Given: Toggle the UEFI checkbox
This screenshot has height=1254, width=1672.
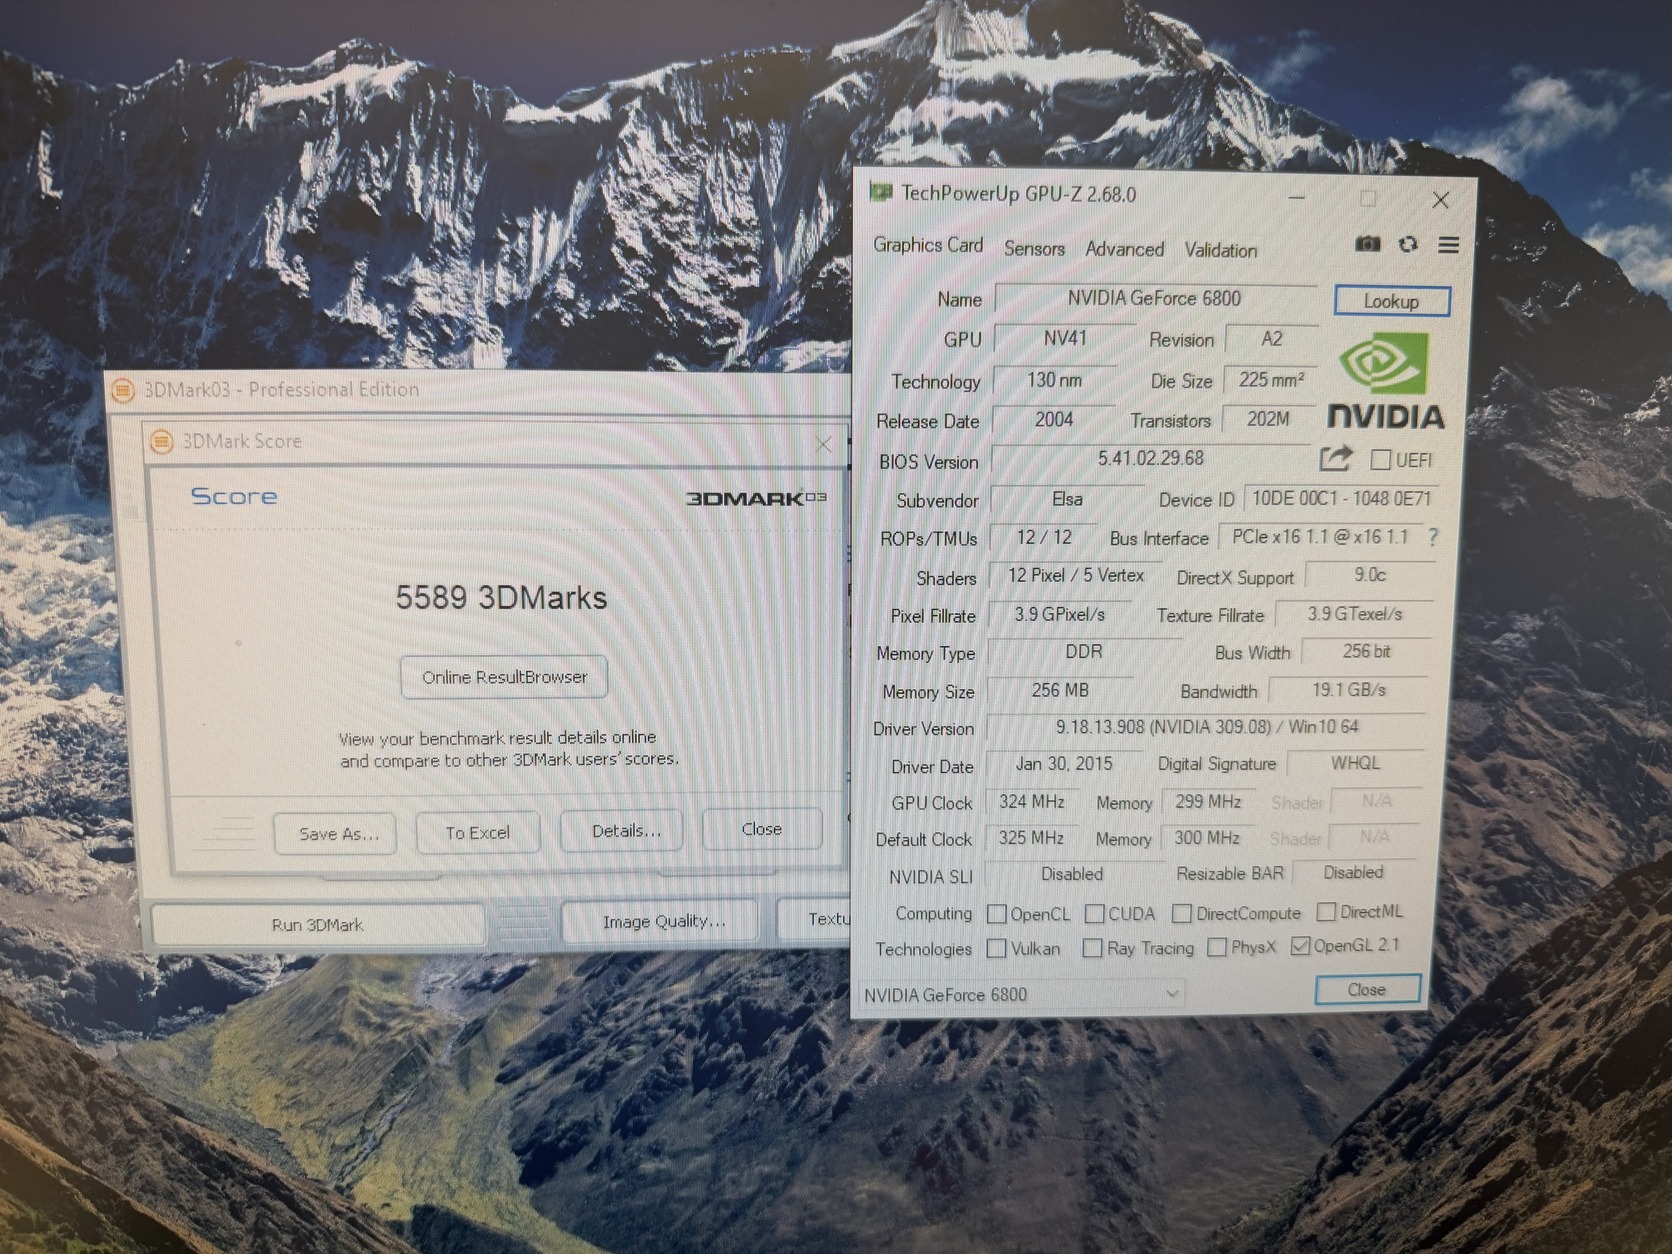Looking at the screenshot, I should [1380, 460].
